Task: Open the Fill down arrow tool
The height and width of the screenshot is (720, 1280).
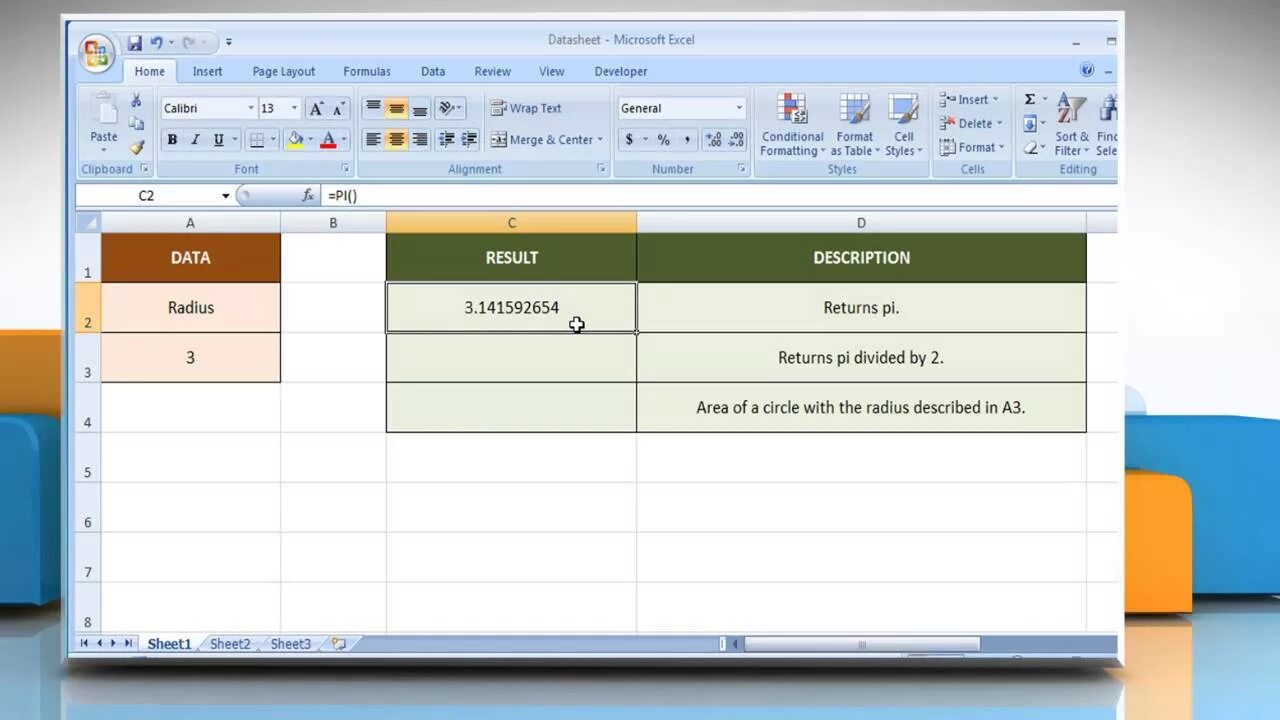Action: pyautogui.click(x=1029, y=124)
